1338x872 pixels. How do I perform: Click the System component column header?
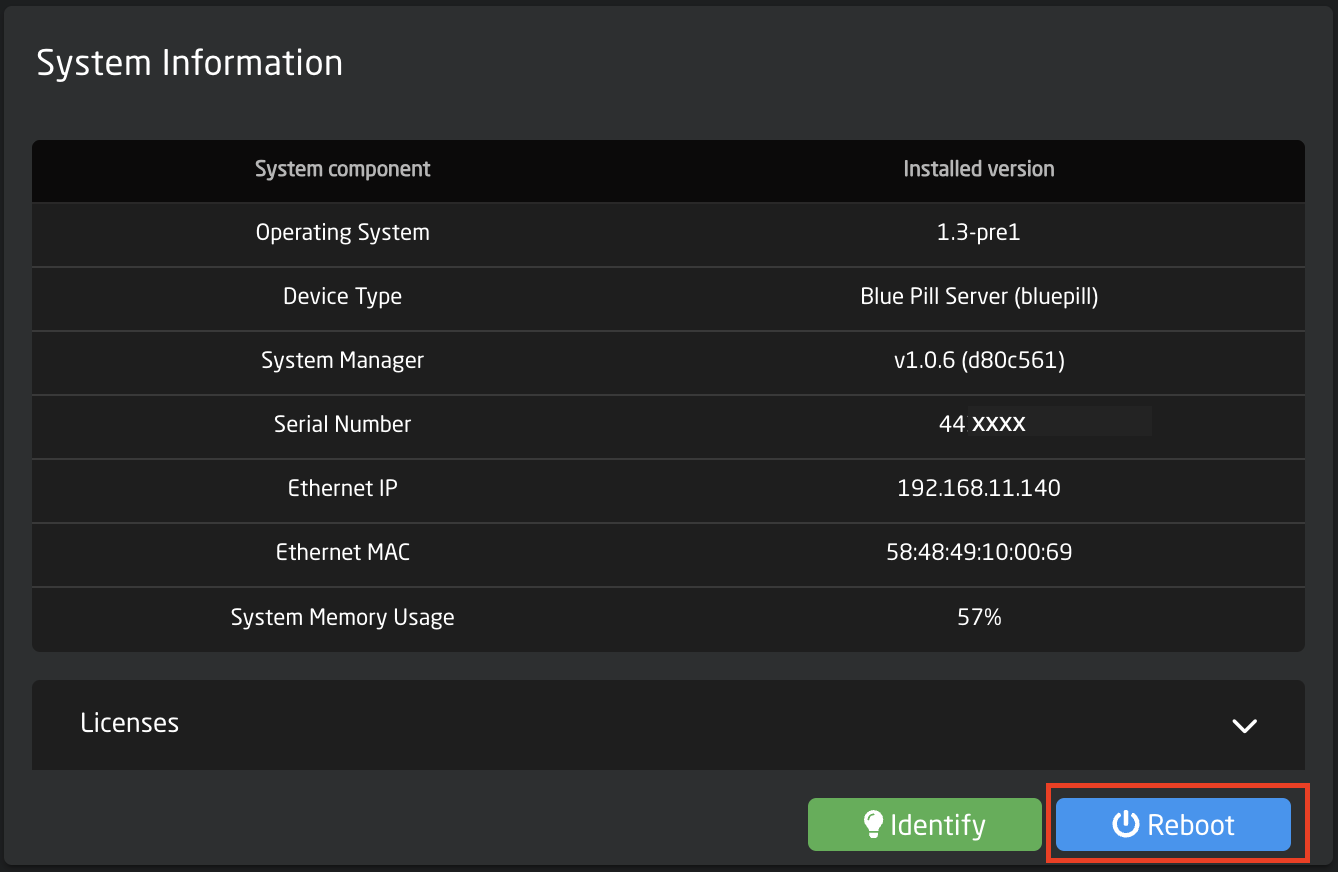coord(343,169)
